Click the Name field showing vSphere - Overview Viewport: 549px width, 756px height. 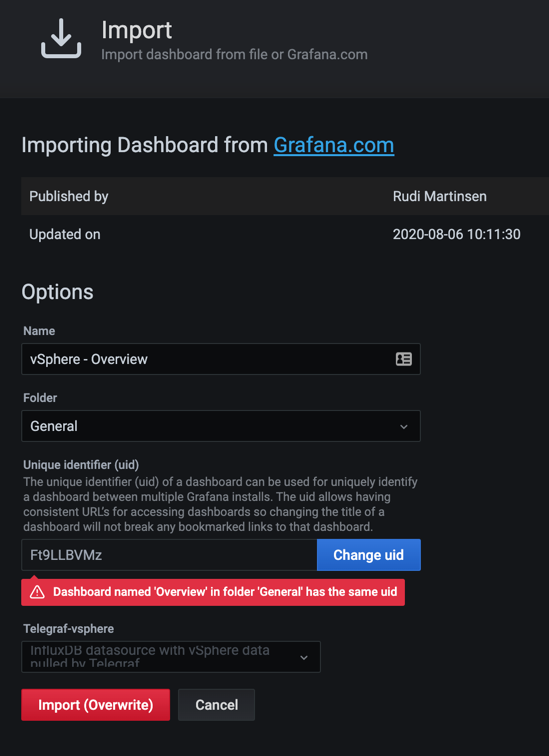[x=221, y=359]
